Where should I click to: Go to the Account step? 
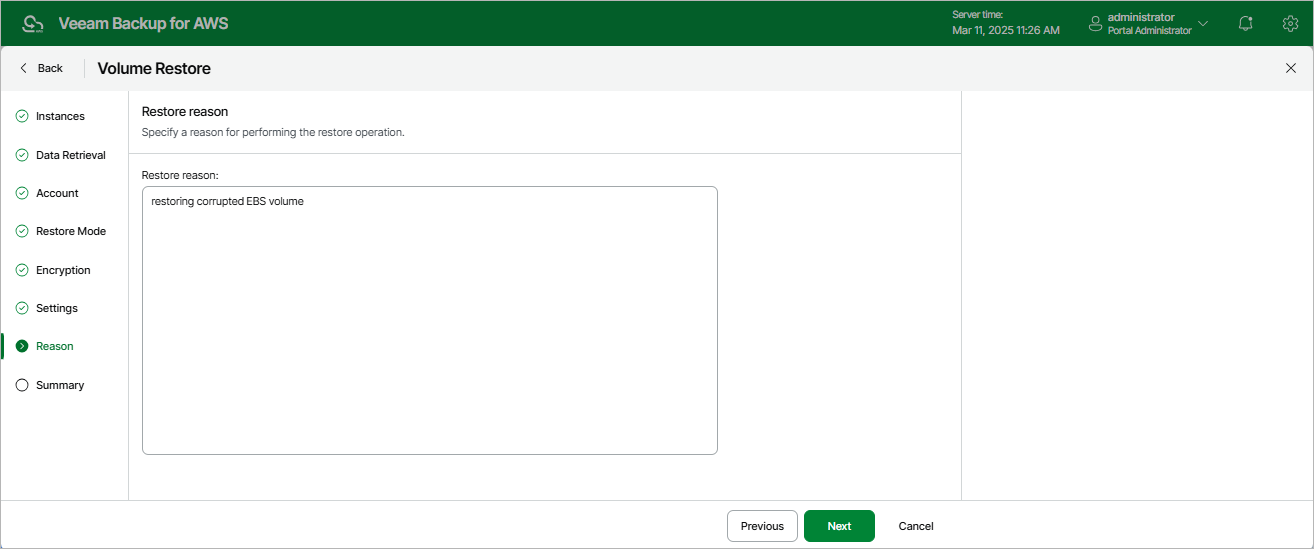tap(57, 193)
